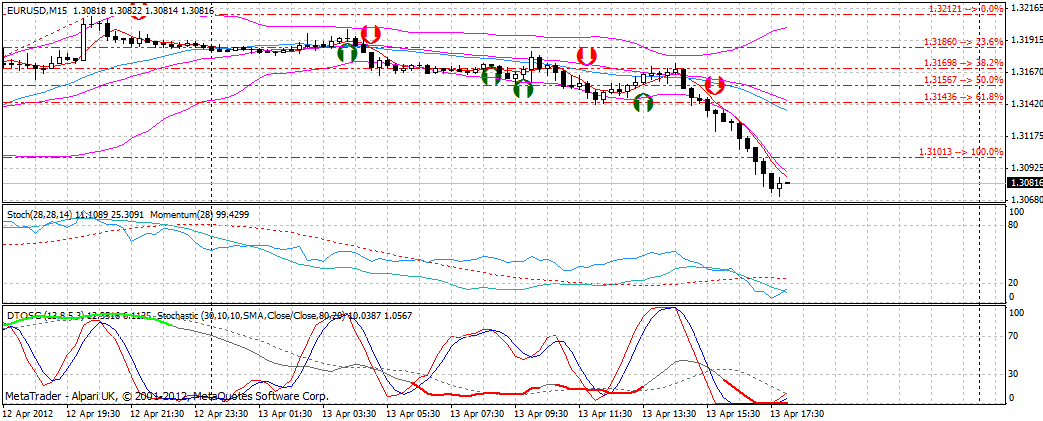Select the green up-arrow signal near 13 Apr 07:30
This screenshot has height=421, width=1043.
tap(491, 76)
